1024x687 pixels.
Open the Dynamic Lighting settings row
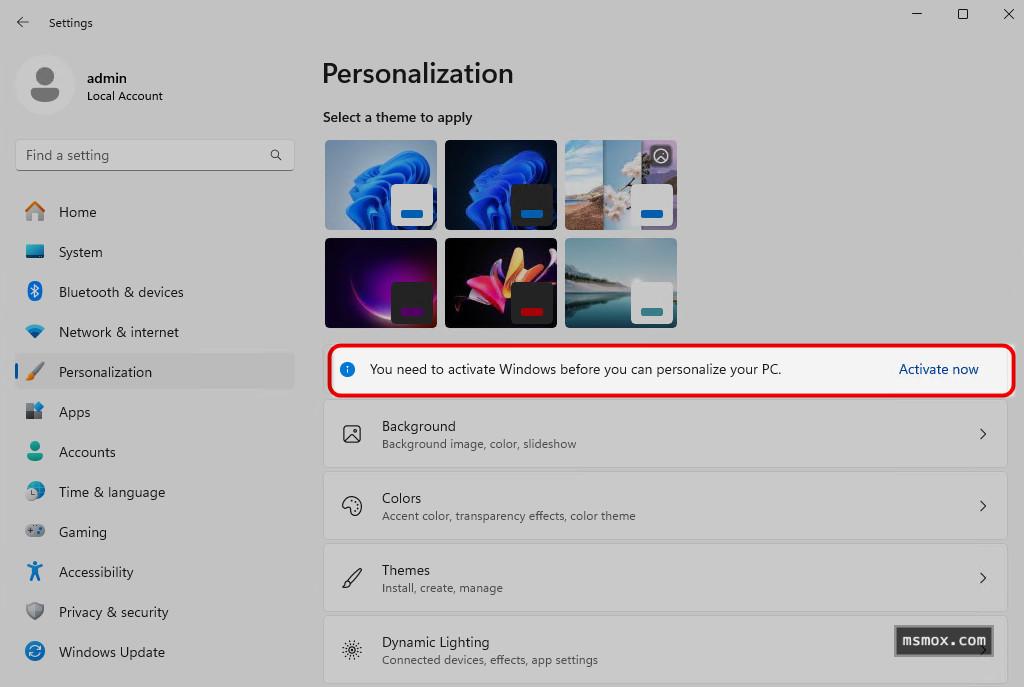tap(600, 650)
